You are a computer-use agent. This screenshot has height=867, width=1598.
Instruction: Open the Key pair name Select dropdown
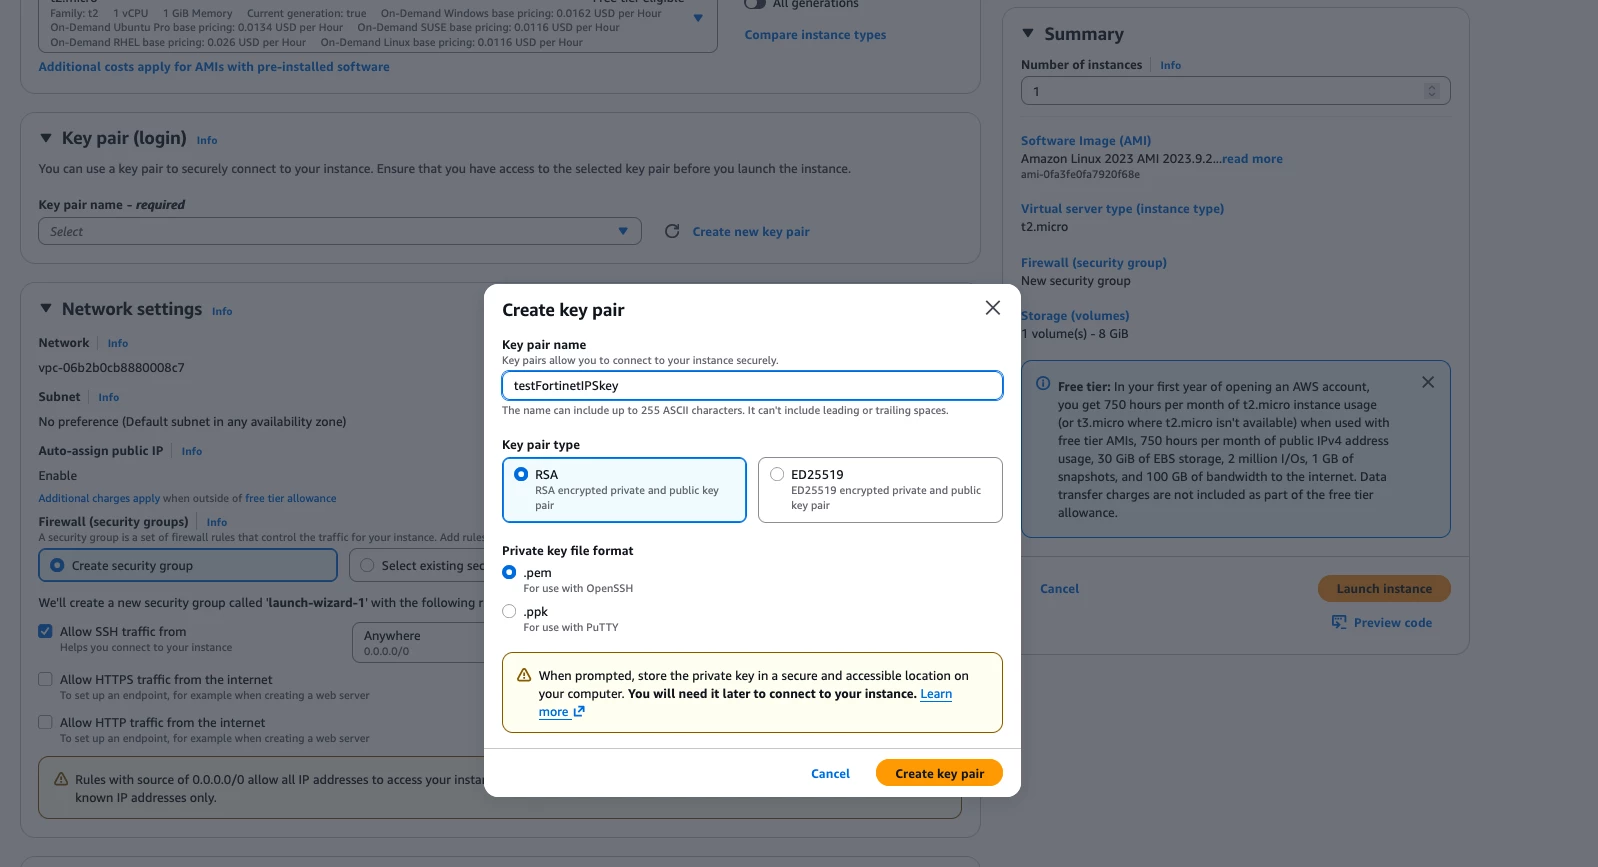[x=340, y=231]
